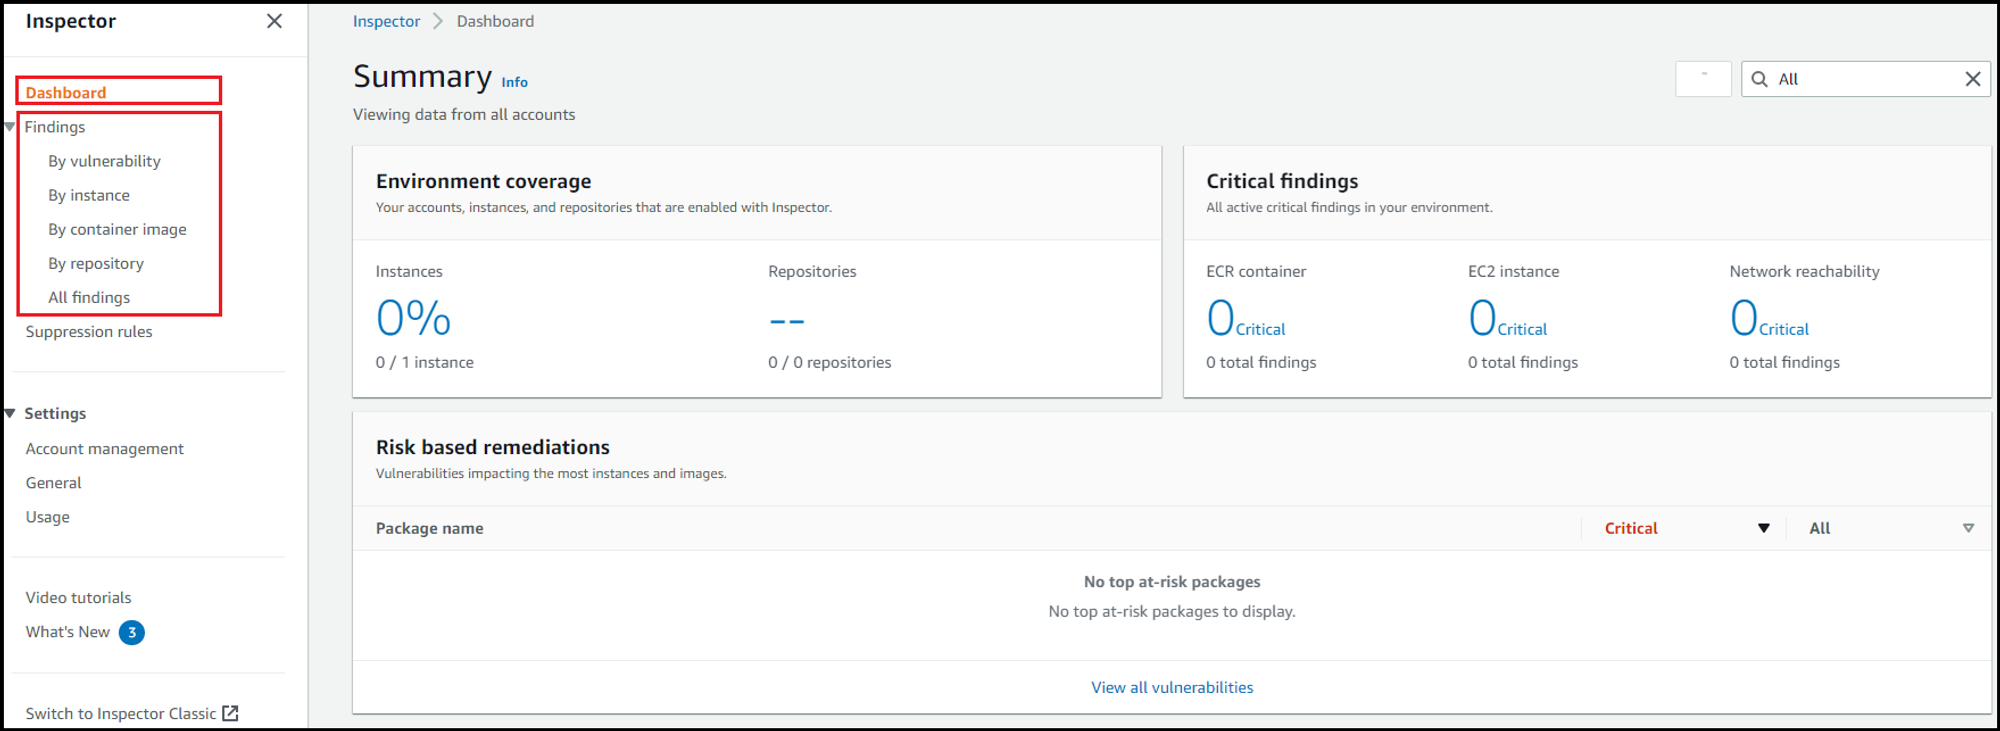Clear the All search filter
This screenshot has height=731, width=2000.
tap(1972, 79)
